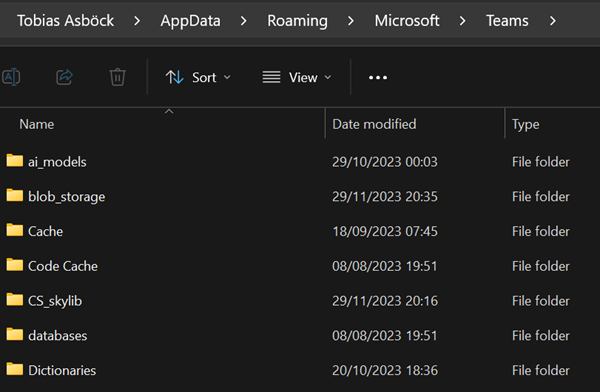This screenshot has width=600, height=392.
Task: Select the Dictionaries folder icon
Action: coord(15,369)
